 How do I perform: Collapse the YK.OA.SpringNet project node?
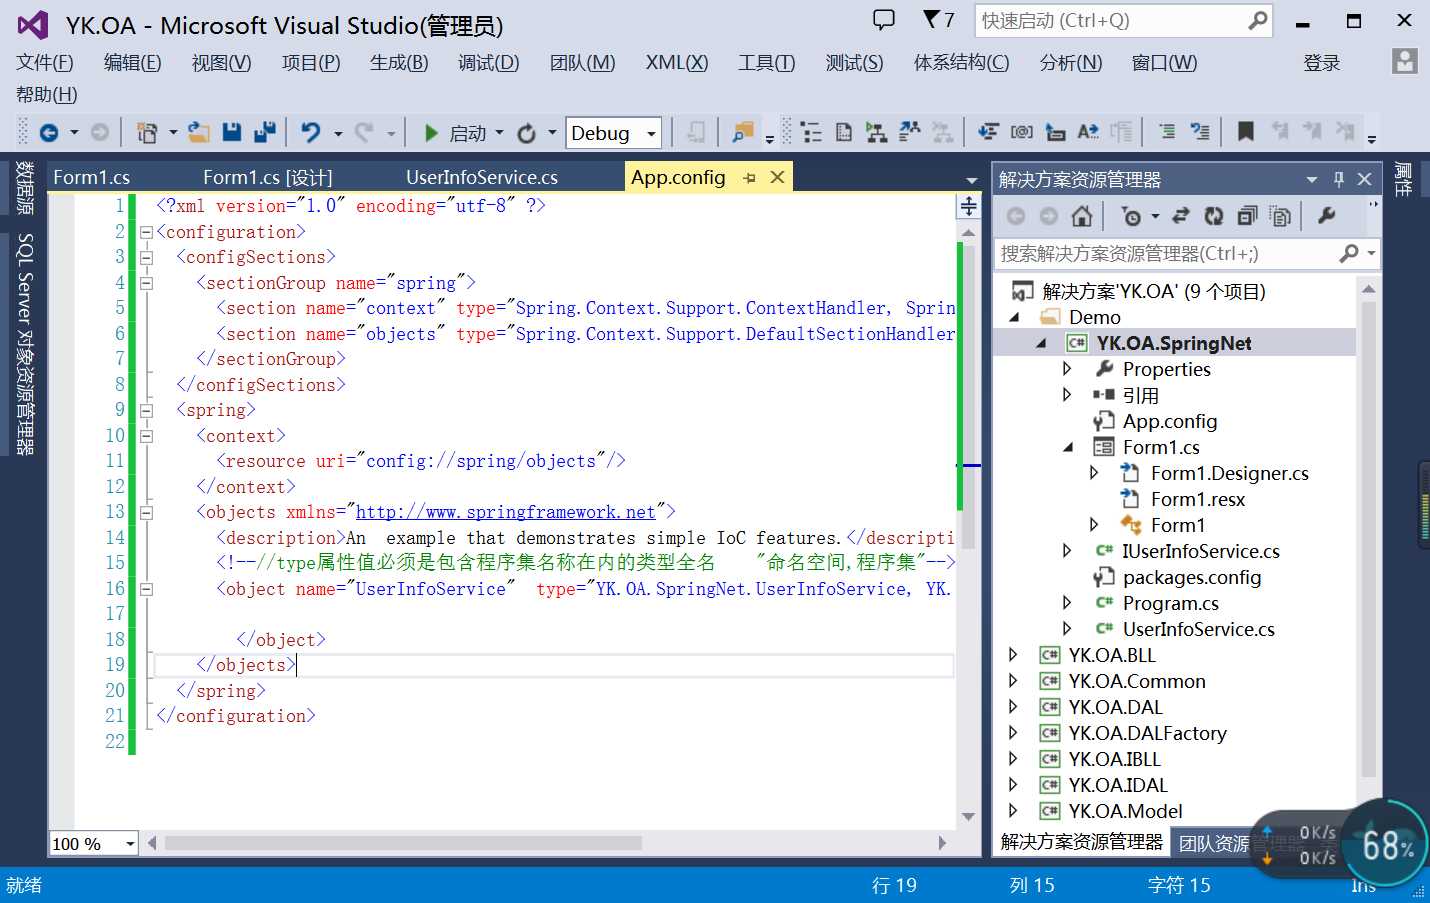1041,343
